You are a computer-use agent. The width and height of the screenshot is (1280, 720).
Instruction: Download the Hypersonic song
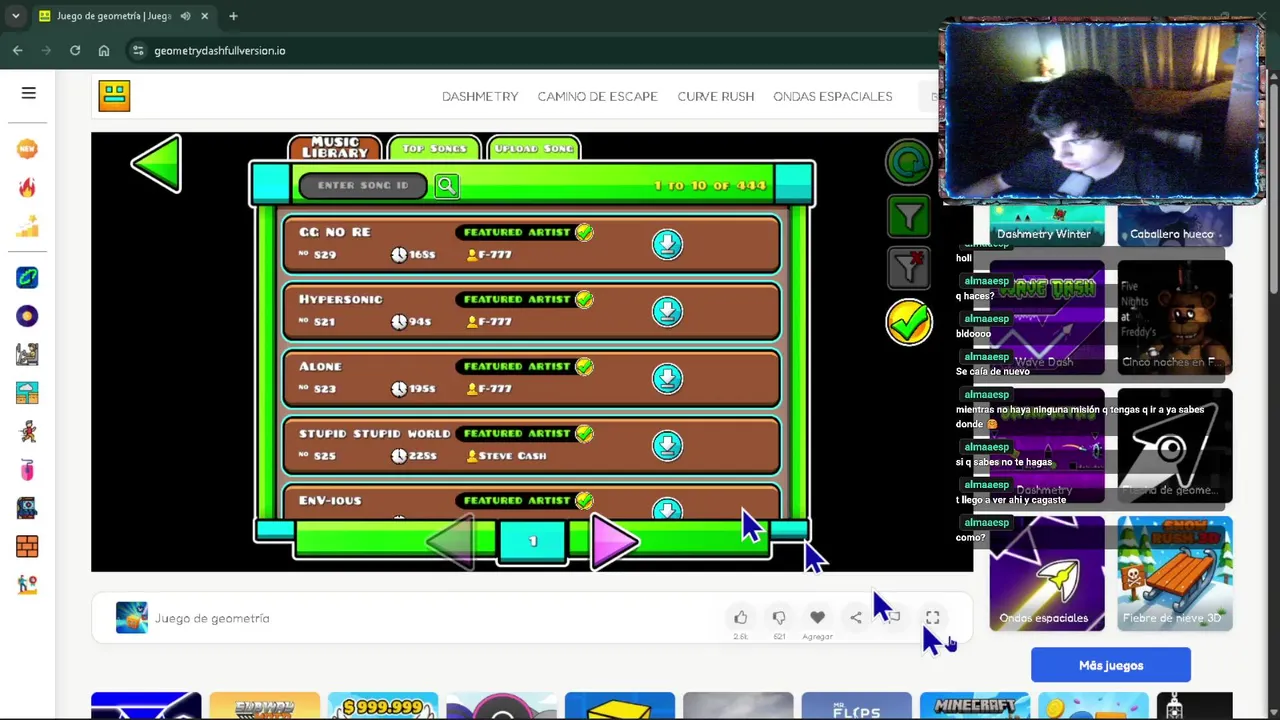point(667,311)
